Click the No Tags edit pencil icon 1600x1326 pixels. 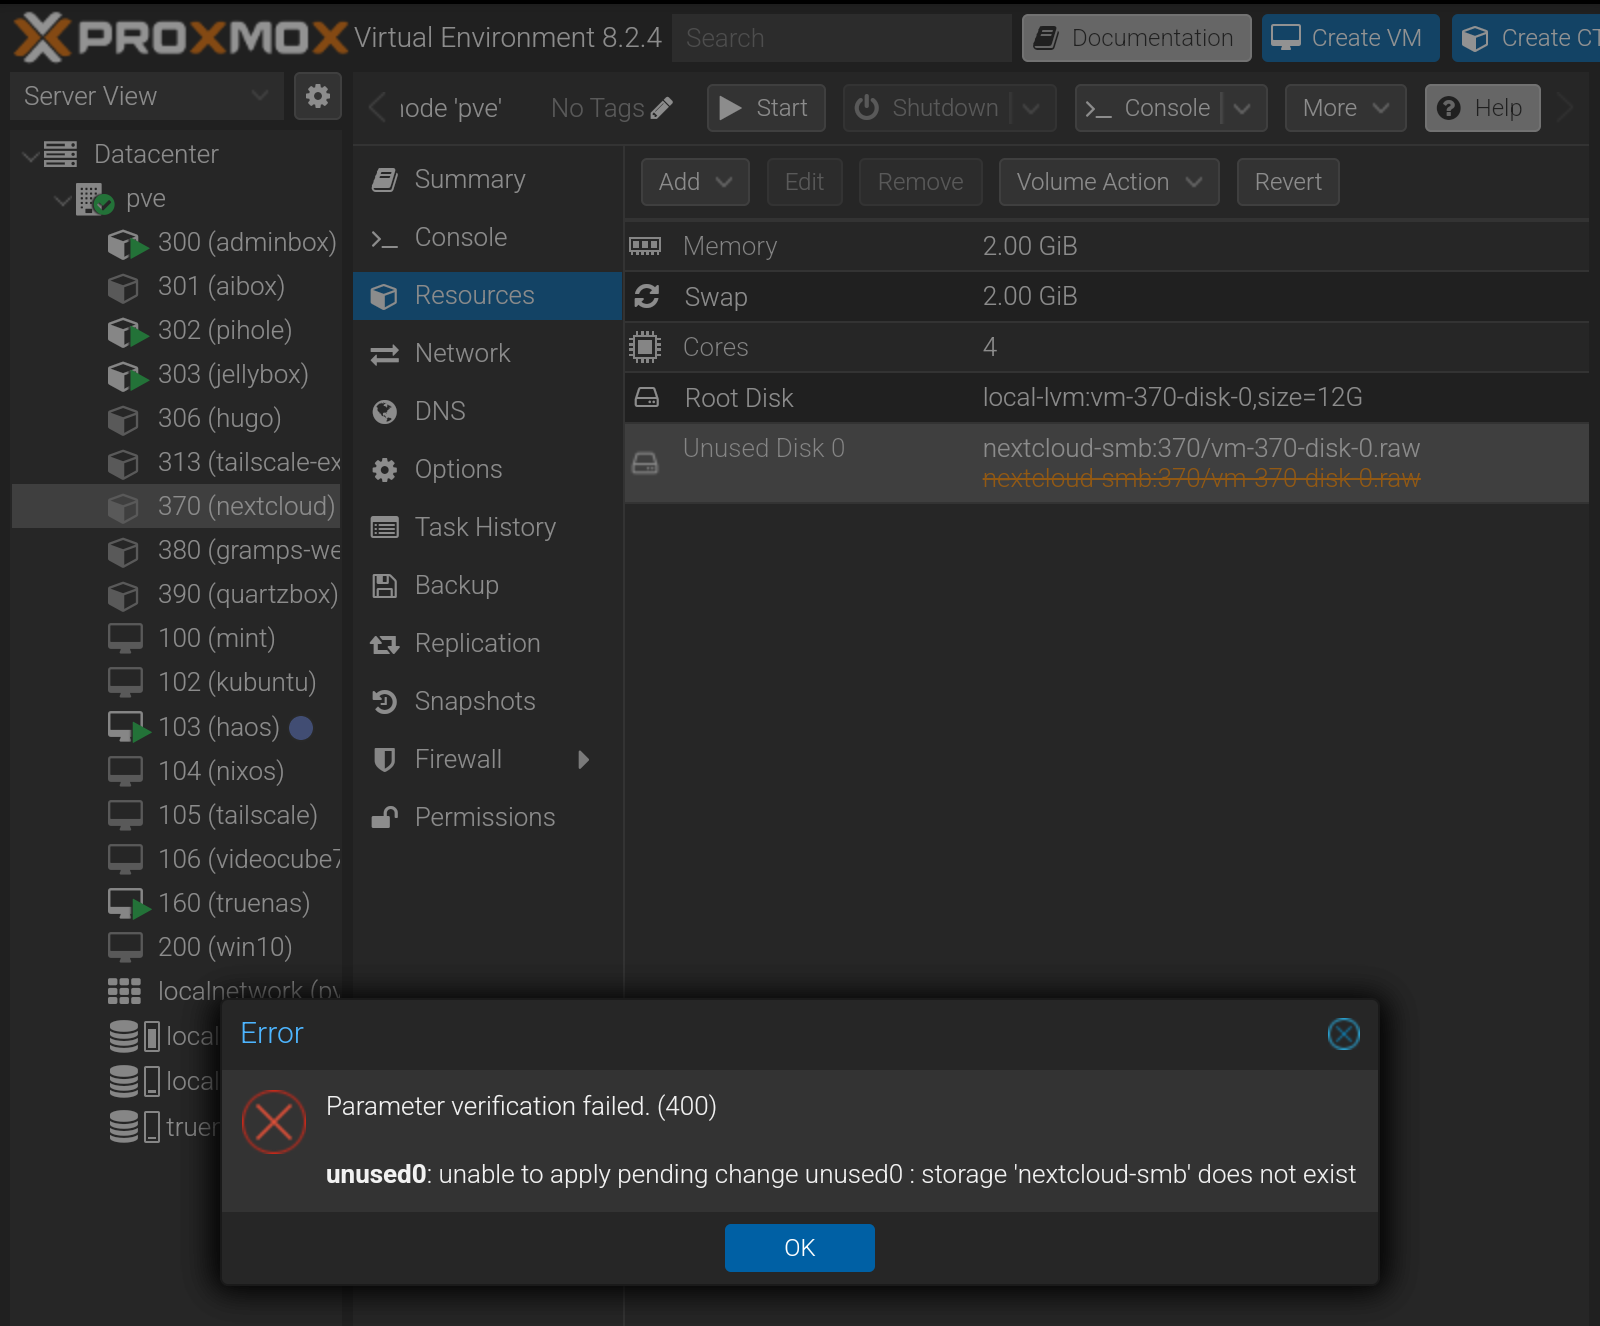click(x=661, y=108)
